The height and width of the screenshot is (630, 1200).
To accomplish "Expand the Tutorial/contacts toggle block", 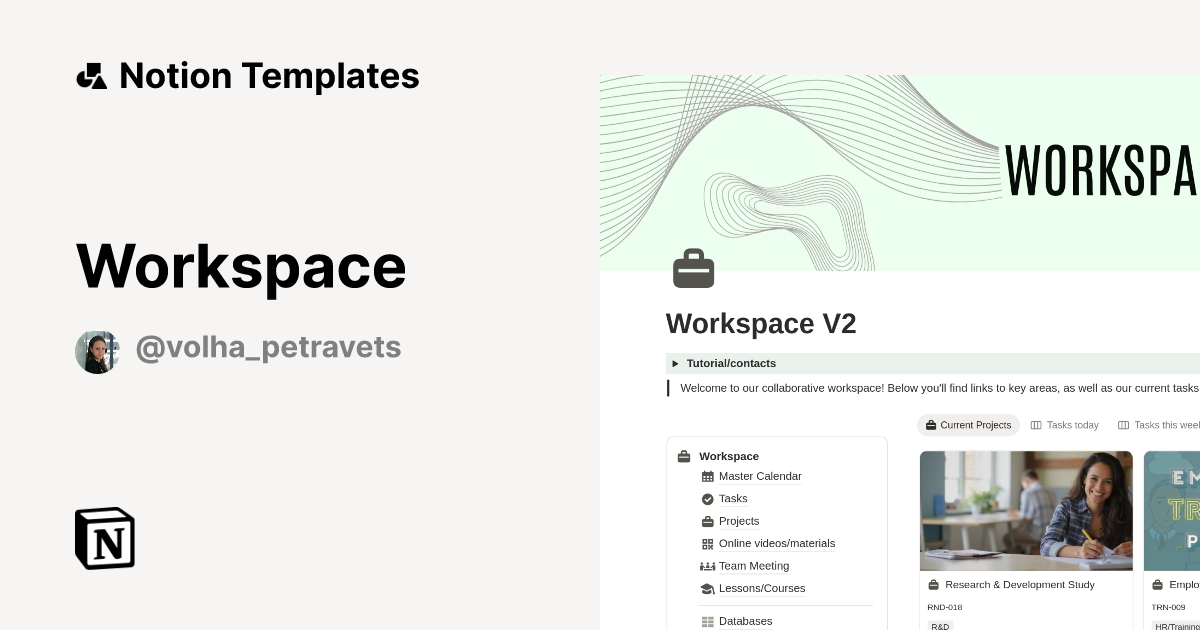I will tap(675, 363).
